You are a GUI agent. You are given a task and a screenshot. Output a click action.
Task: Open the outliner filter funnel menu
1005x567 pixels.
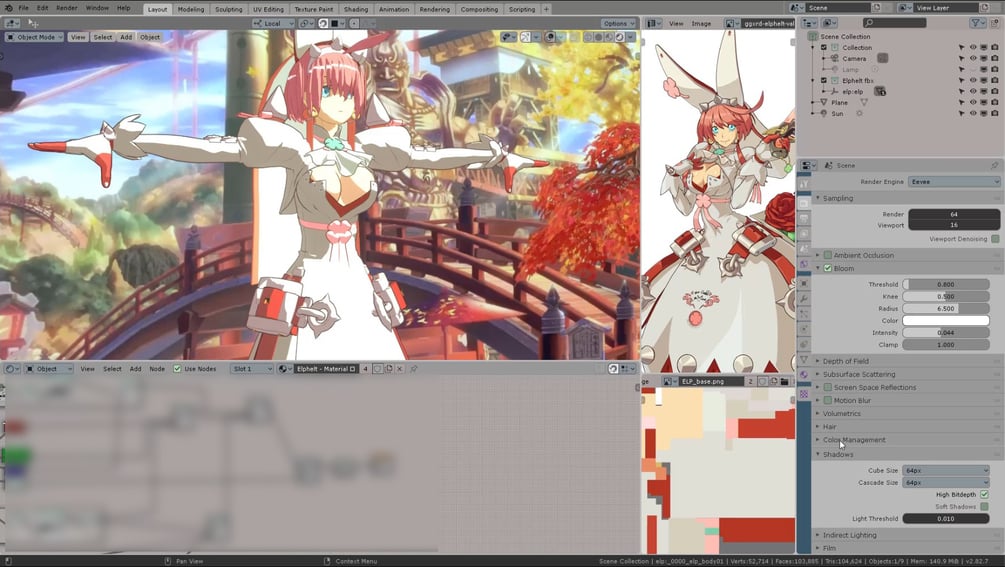pos(977,23)
